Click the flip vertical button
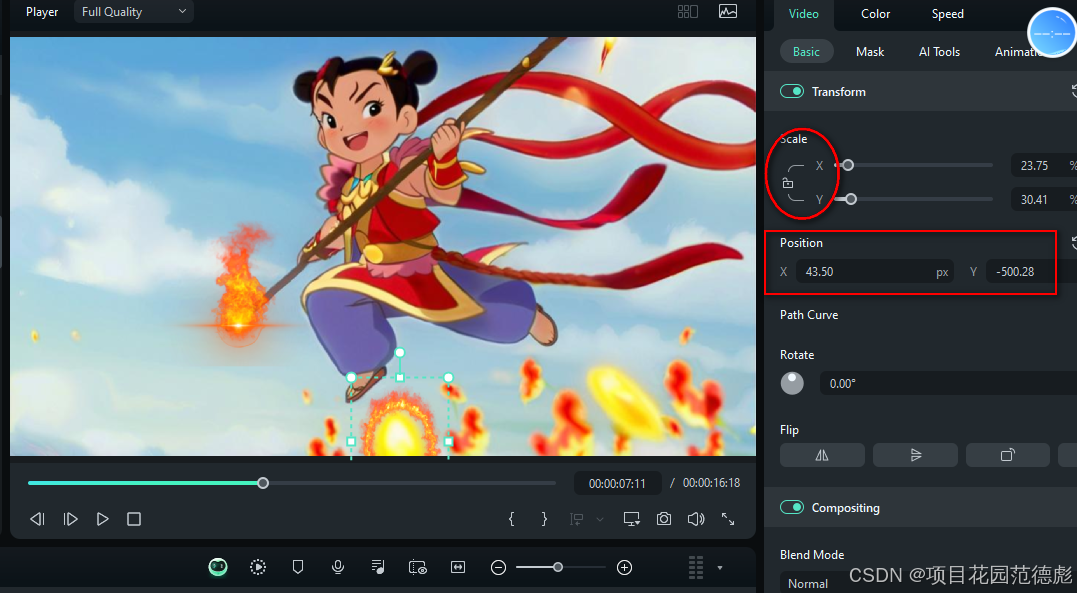1077x593 pixels. (915, 455)
